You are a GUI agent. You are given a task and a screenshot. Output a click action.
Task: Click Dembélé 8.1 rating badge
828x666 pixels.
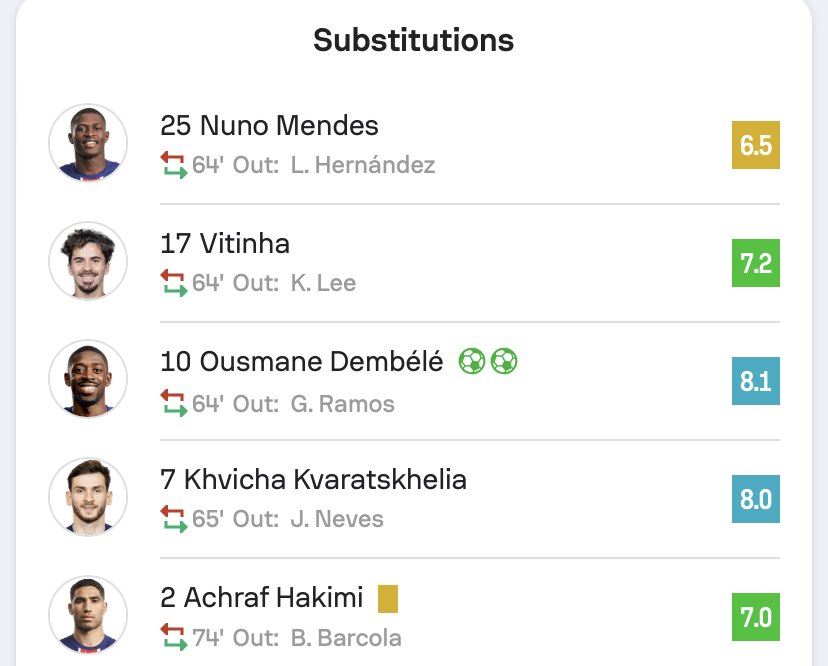click(x=755, y=382)
